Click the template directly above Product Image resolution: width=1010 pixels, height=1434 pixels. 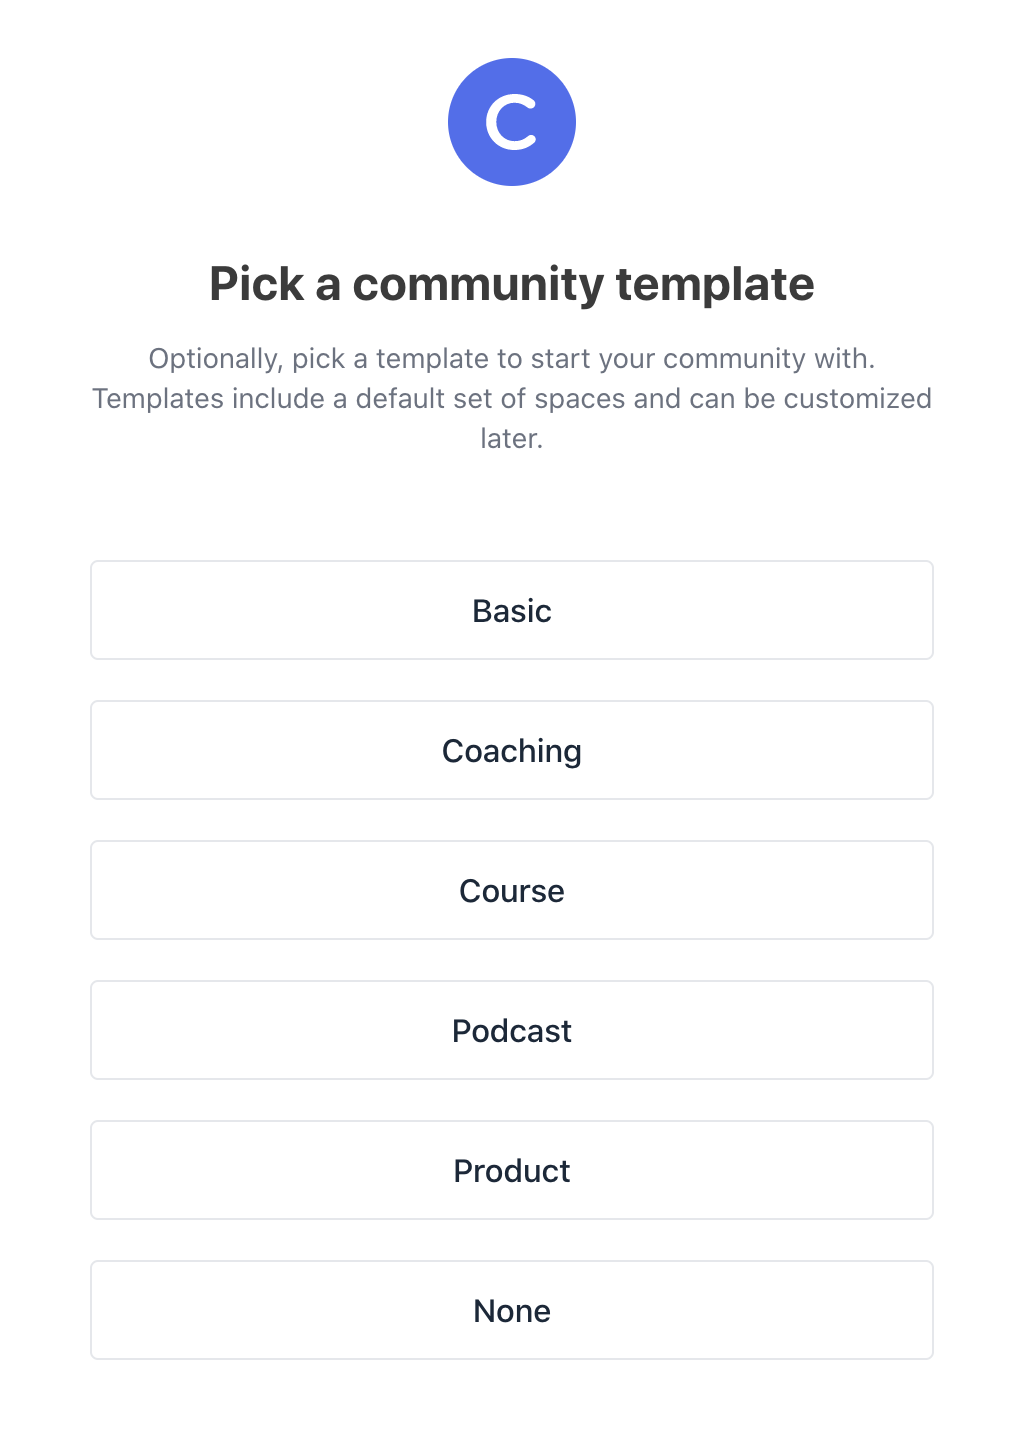[x=512, y=1030]
